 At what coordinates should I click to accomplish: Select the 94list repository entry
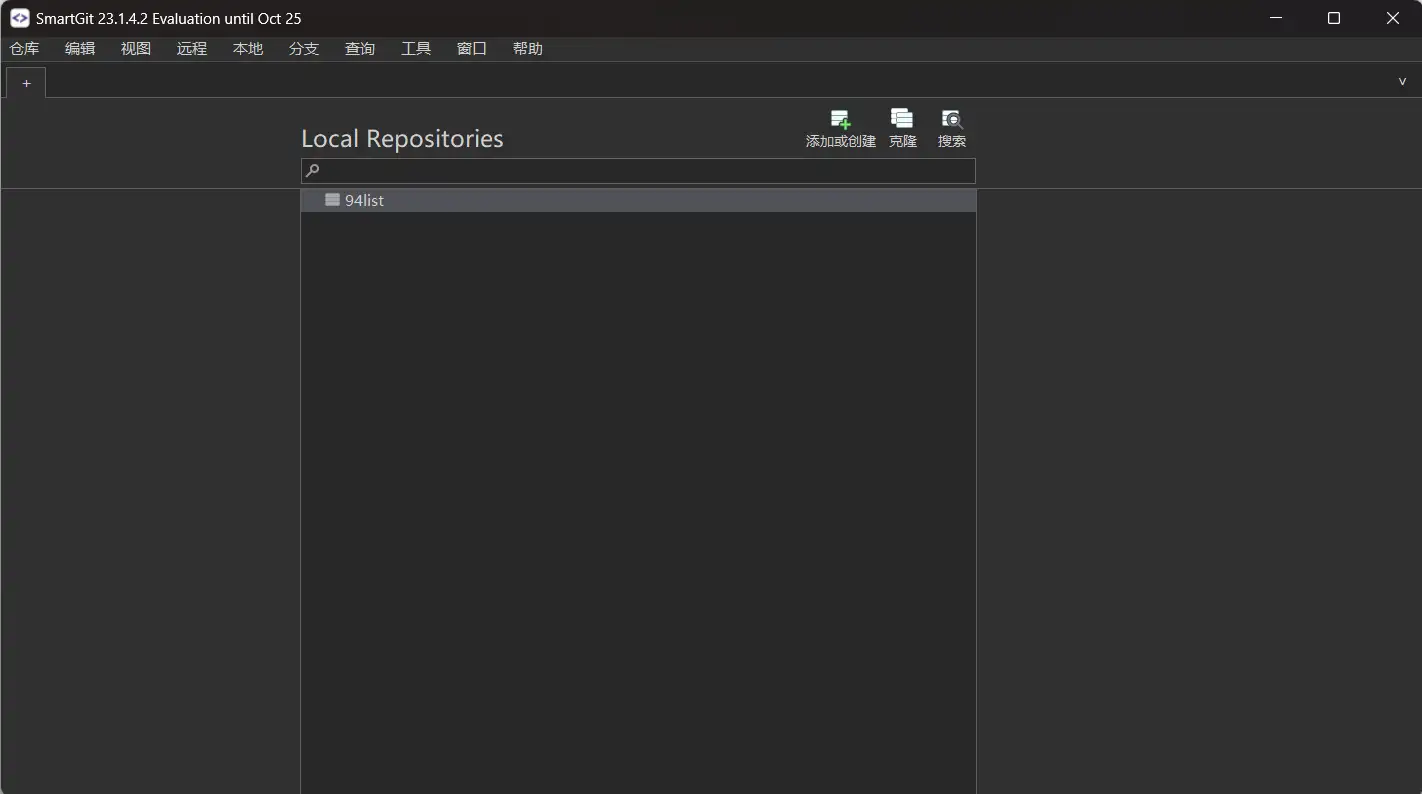click(364, 201)
